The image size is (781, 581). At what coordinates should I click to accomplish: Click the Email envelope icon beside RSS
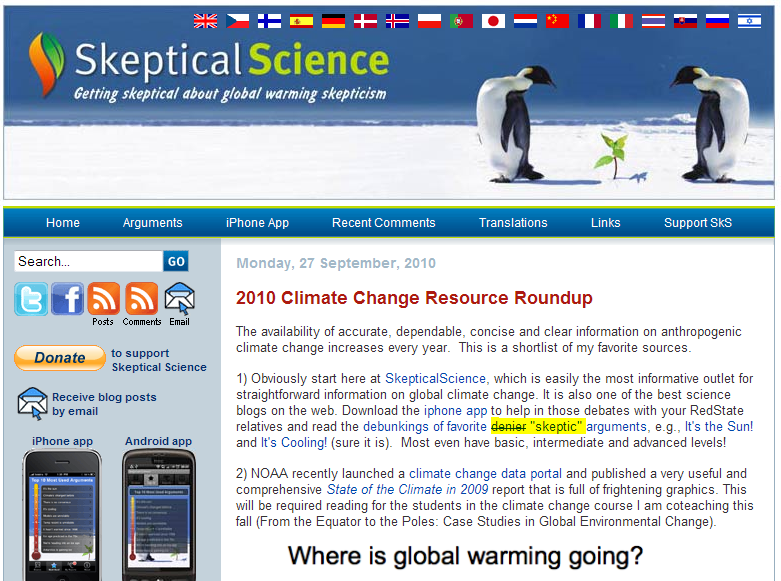click(x=179, y=299)
